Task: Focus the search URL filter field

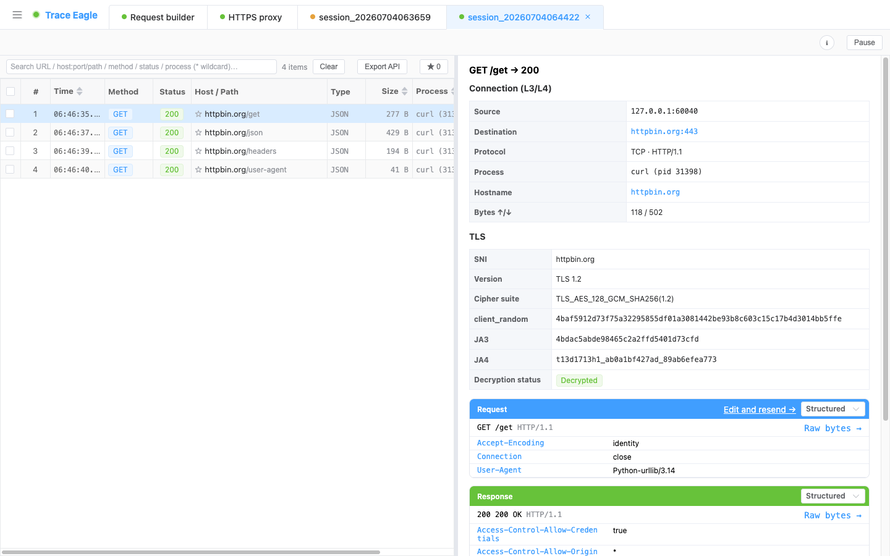Action: [141, 66]
